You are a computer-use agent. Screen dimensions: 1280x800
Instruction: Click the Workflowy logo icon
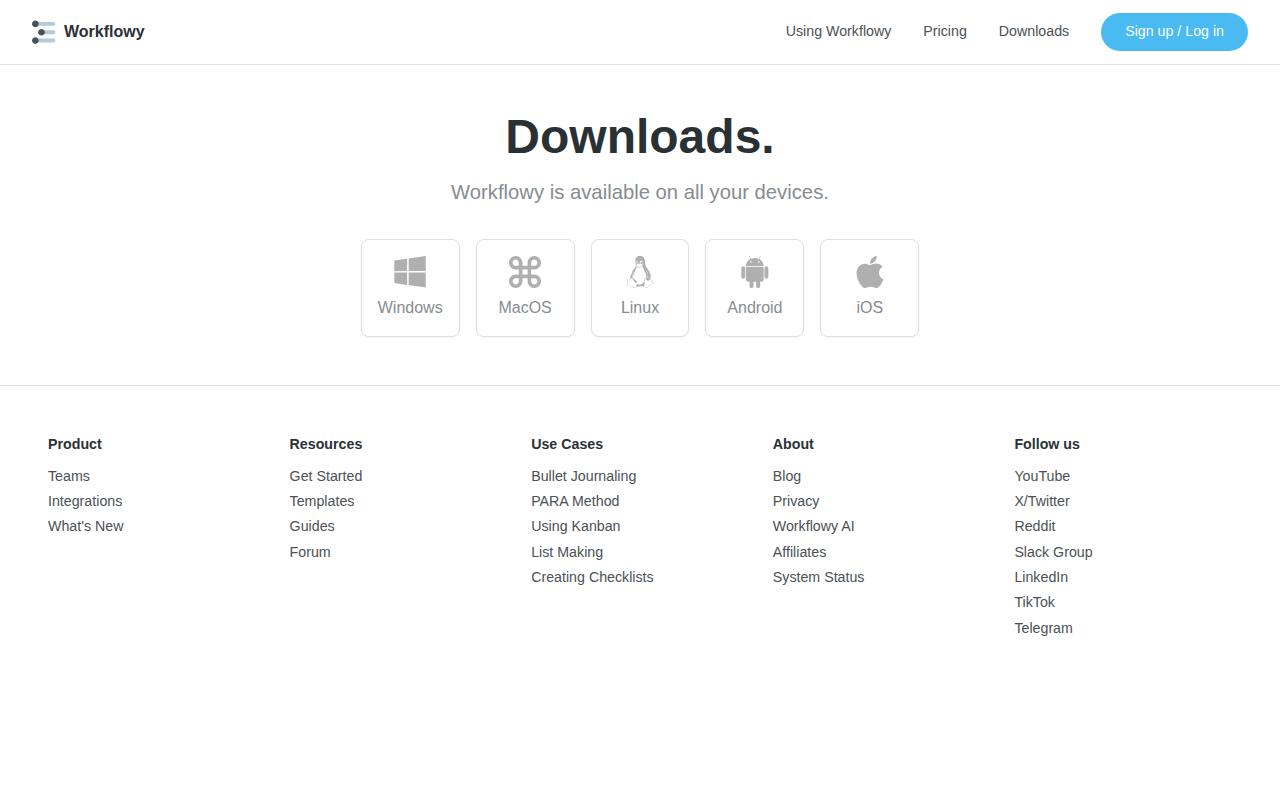tap(43, 32)
